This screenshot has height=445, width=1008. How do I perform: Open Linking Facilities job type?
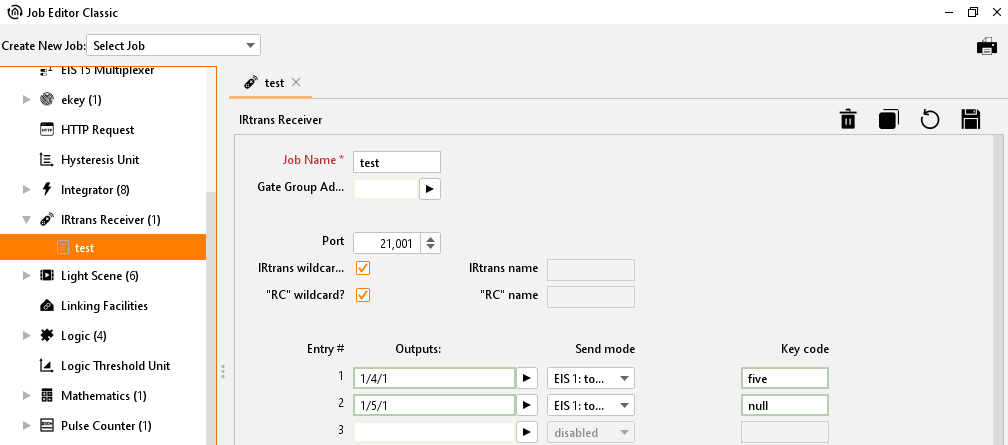coord(104,306)
